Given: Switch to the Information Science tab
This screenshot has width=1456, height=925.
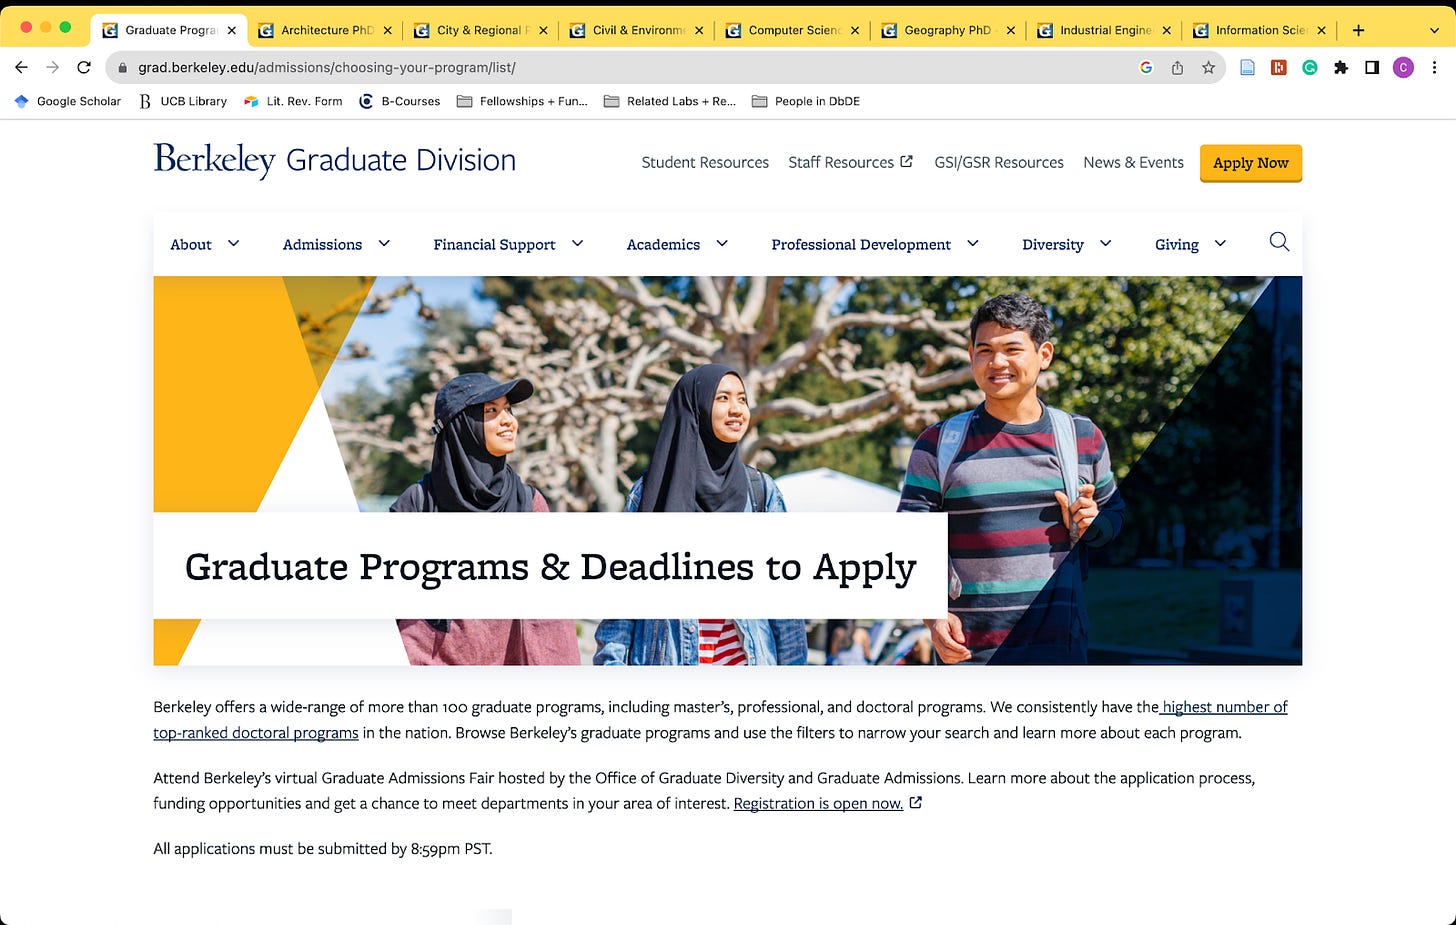Looking at the screenshot, I should 1260,30.
